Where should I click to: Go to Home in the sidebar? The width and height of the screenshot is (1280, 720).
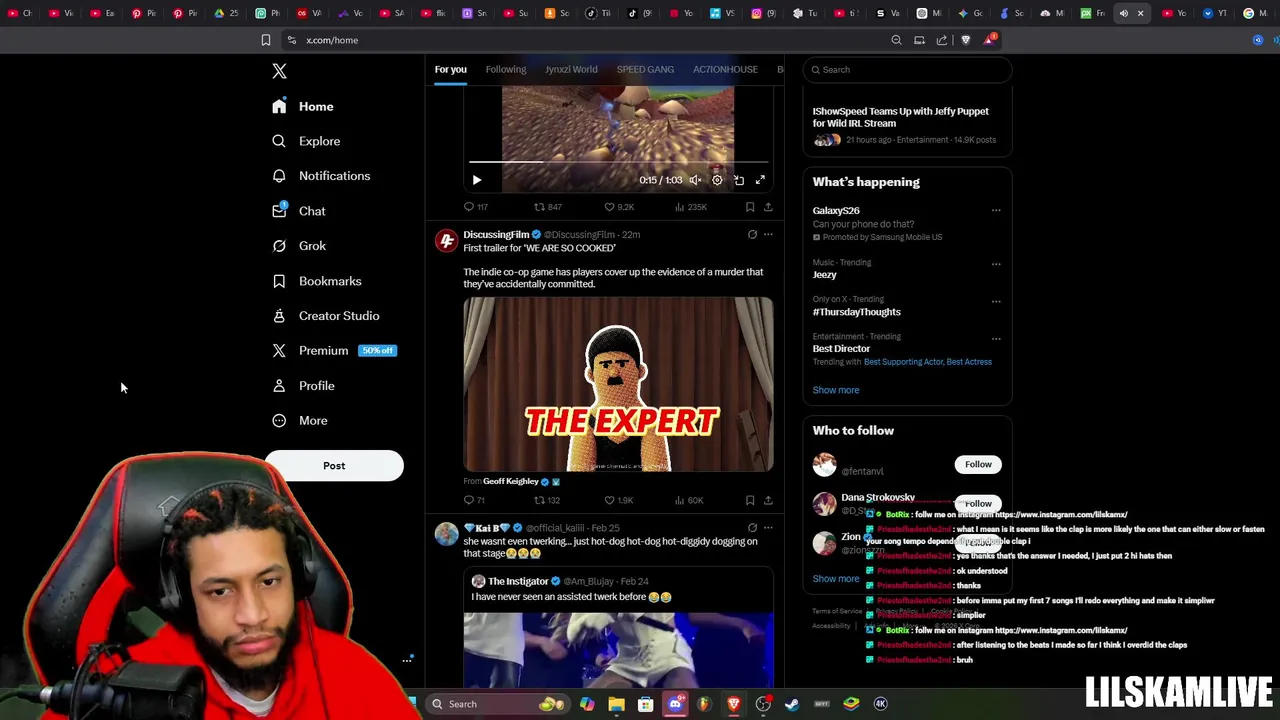click(303, 106)
